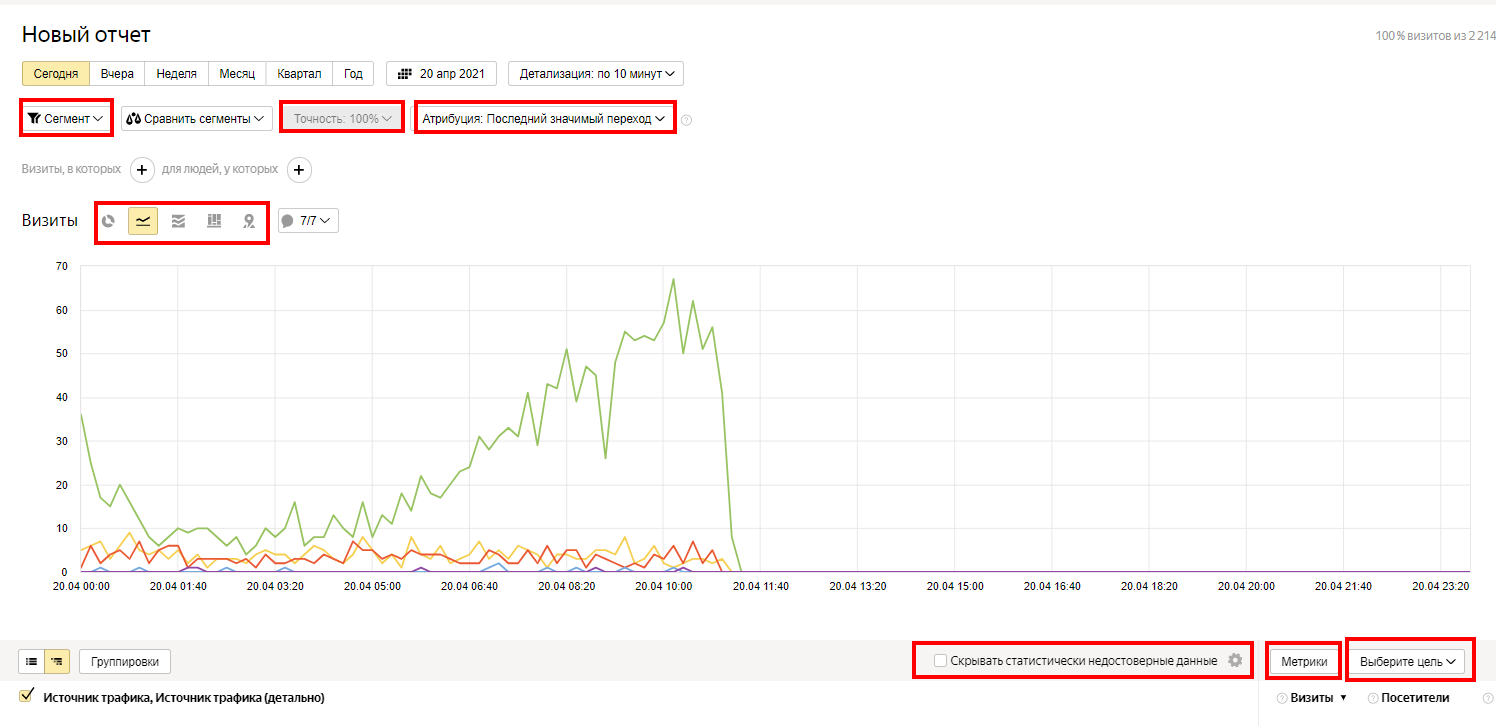The image size is (1496, 726).
Task: Click the '100 % визитов из 2 214' text
Action: click(1435, 36)
